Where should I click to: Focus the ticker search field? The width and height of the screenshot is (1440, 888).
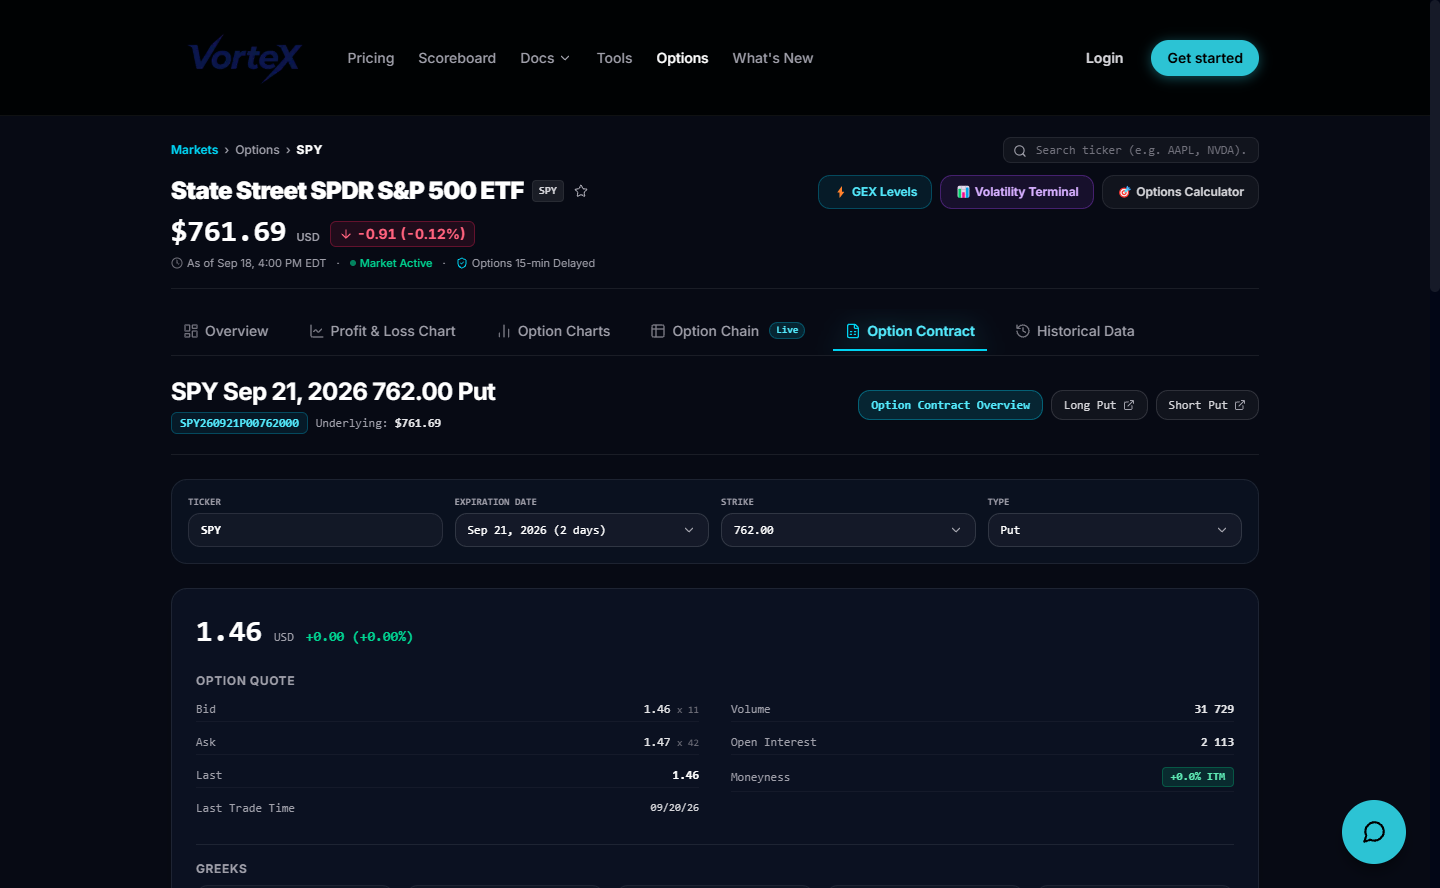(x=1131, y=150)
